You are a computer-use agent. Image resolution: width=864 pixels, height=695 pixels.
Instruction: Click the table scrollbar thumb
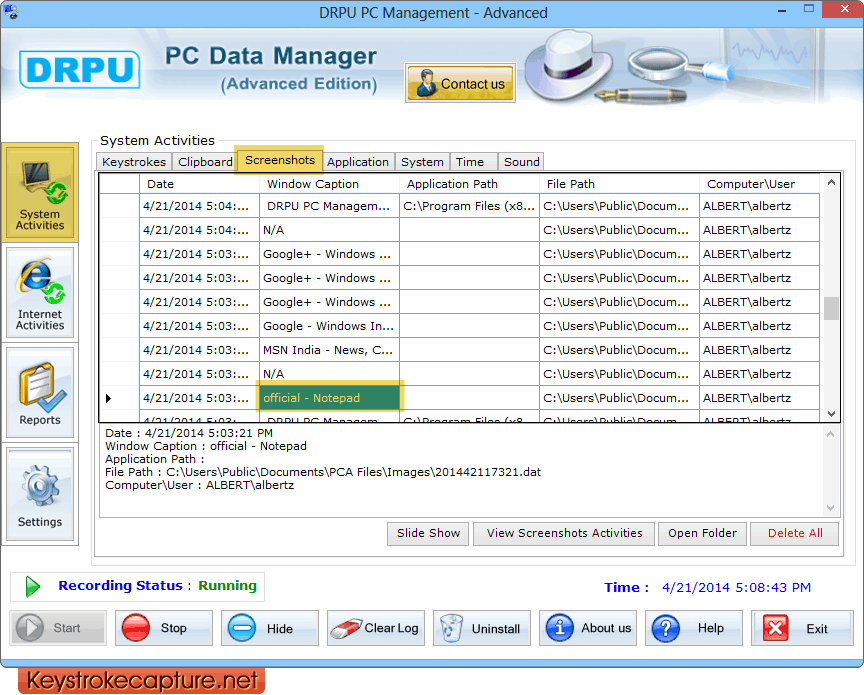pos(831,309)
